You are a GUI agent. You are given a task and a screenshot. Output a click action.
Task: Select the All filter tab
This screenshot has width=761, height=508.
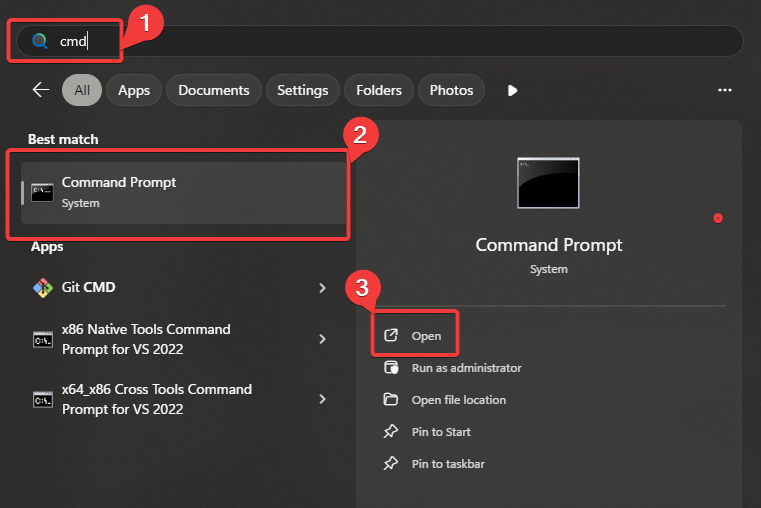pos(82,90)
